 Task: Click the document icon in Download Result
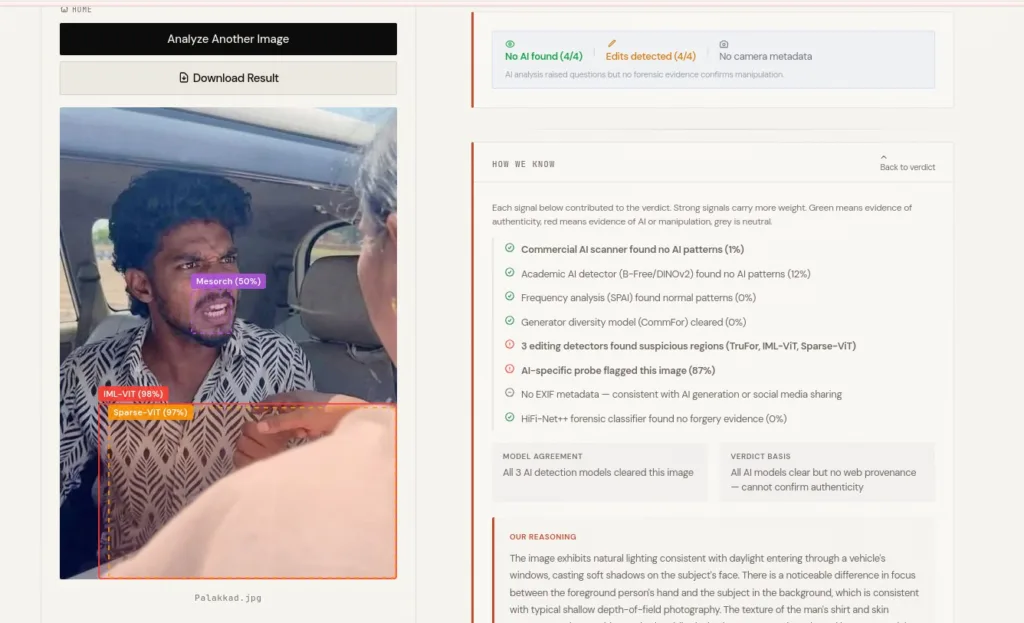[184, 78]
